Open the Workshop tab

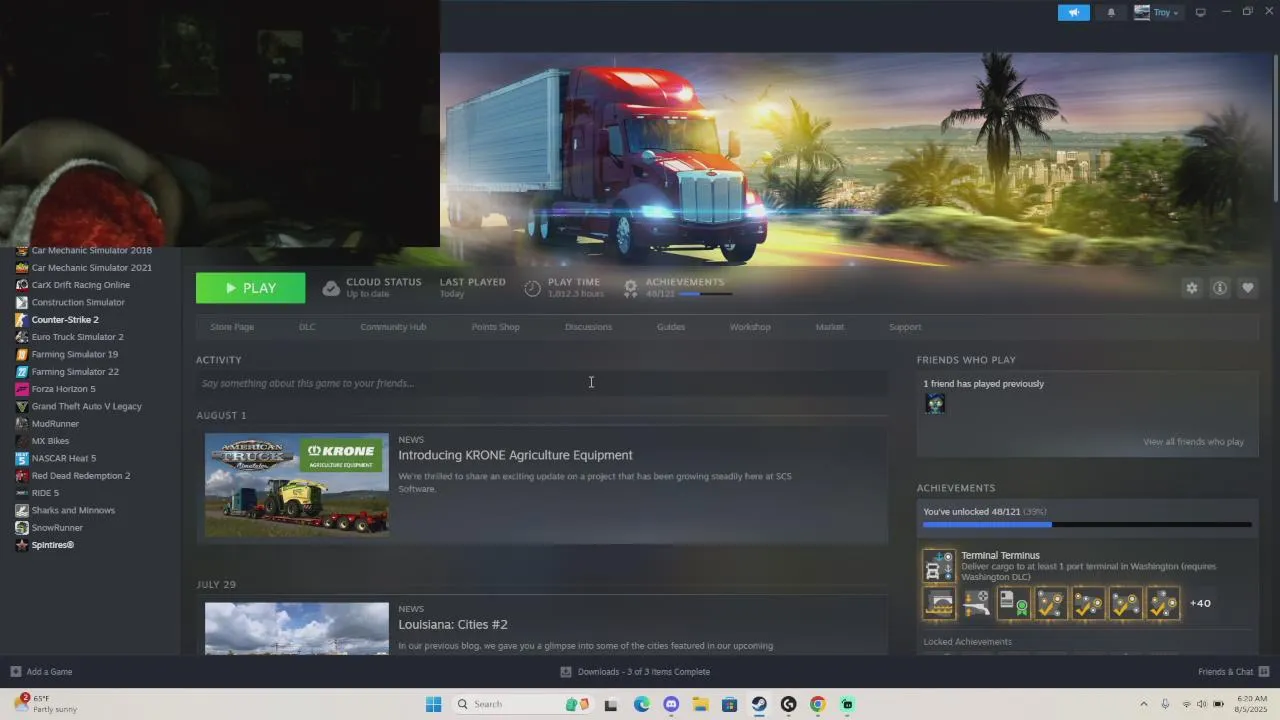pyautogui.click(x=750, y=327)
